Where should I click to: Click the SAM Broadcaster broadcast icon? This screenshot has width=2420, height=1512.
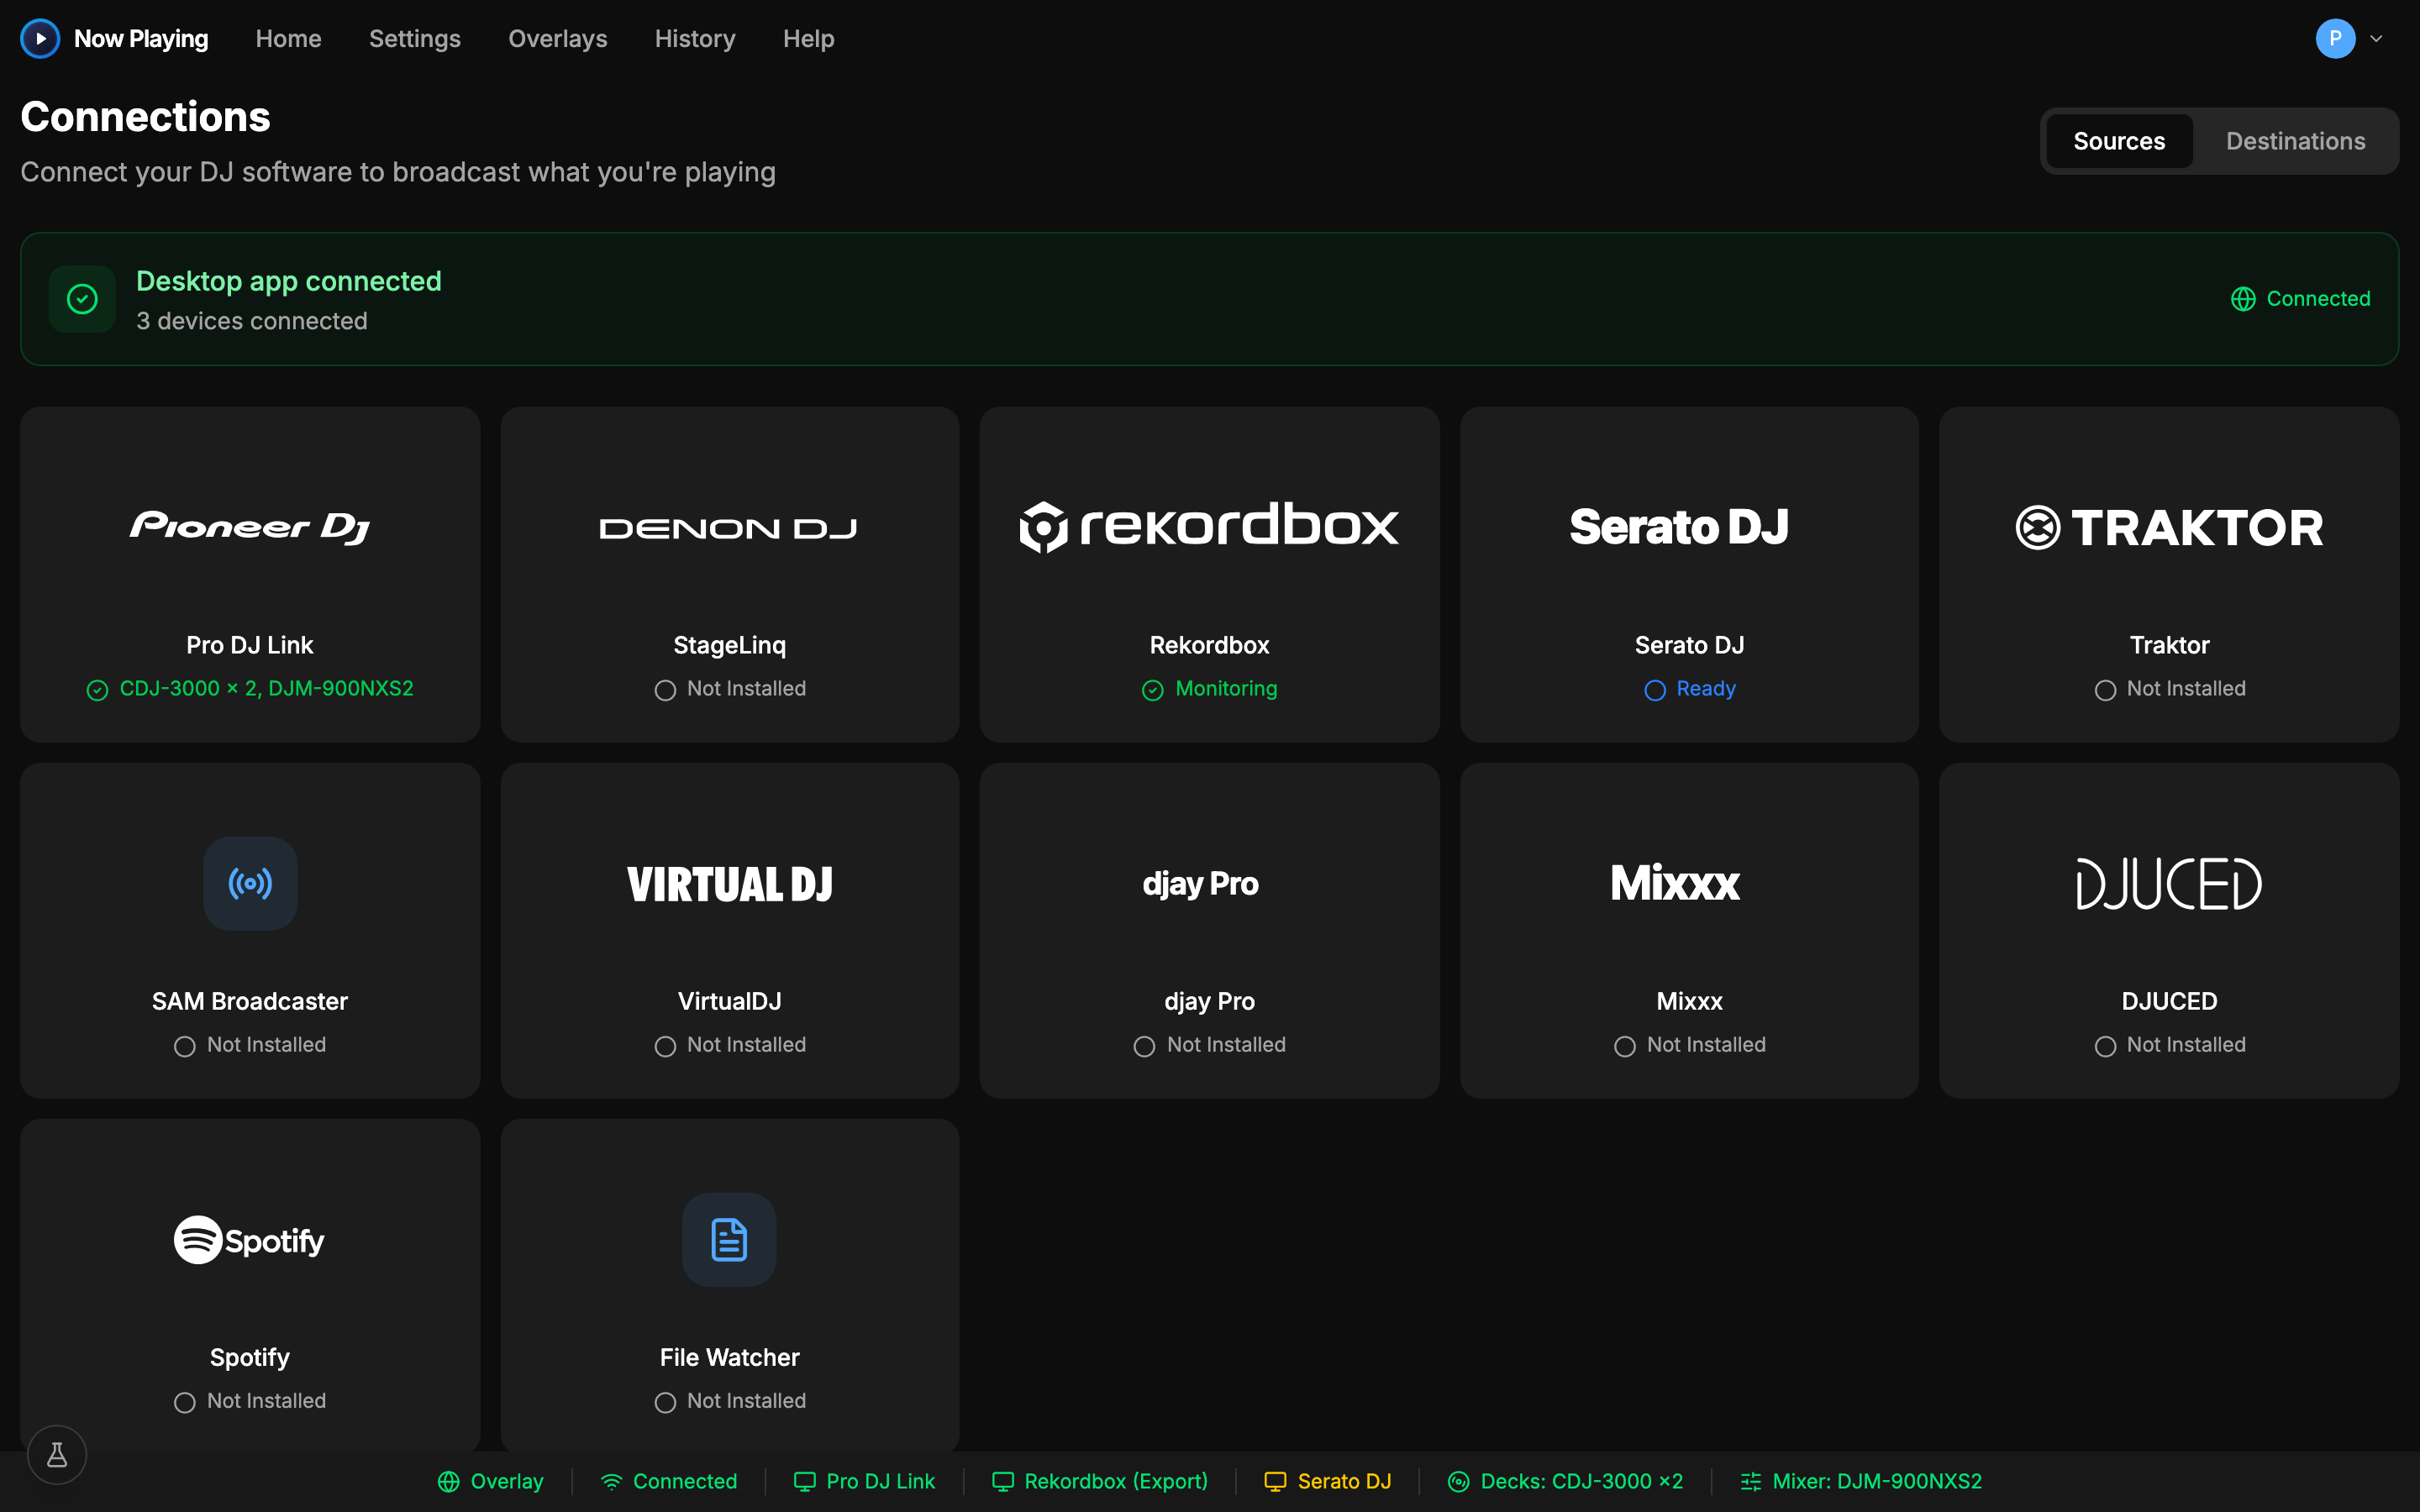click(x=250, y=883)
